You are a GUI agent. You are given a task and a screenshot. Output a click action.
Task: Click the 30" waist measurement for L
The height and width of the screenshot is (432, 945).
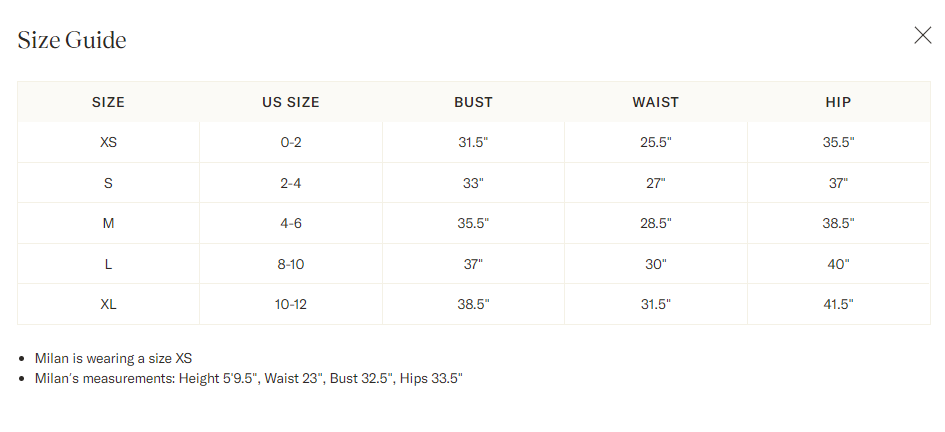pyautogui.click(x=656, y=264)
